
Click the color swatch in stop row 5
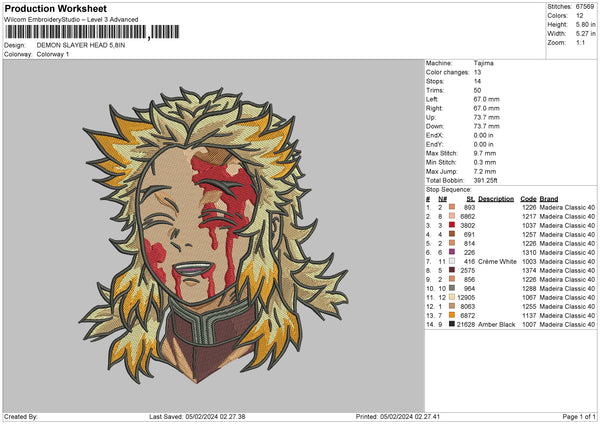tap(452, 243)
